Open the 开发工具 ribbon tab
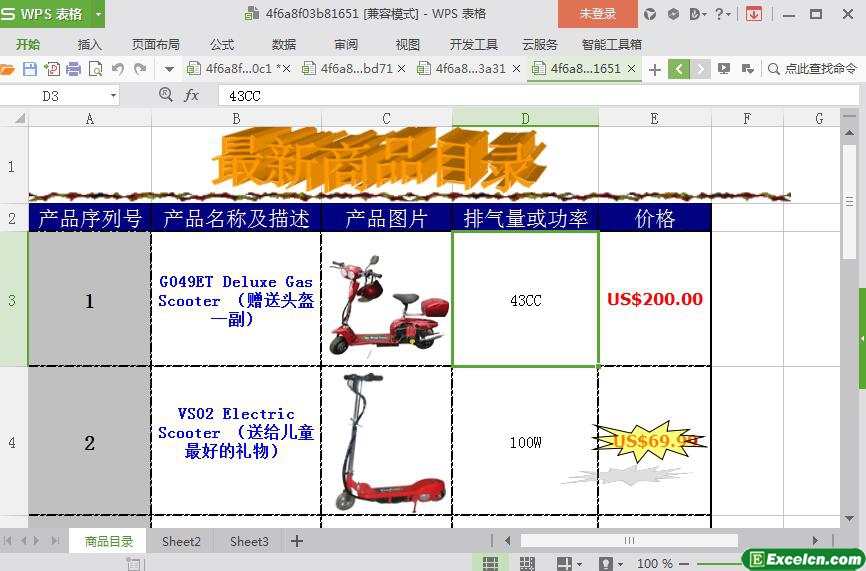 pyautogui.click(x=474, y=44)
